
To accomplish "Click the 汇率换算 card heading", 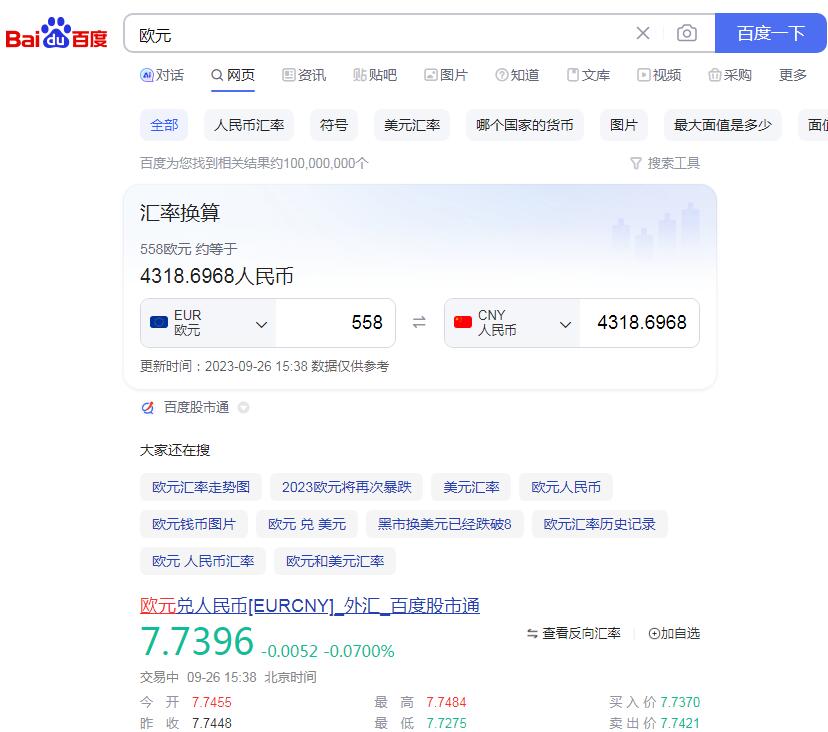I will (180, 213).
